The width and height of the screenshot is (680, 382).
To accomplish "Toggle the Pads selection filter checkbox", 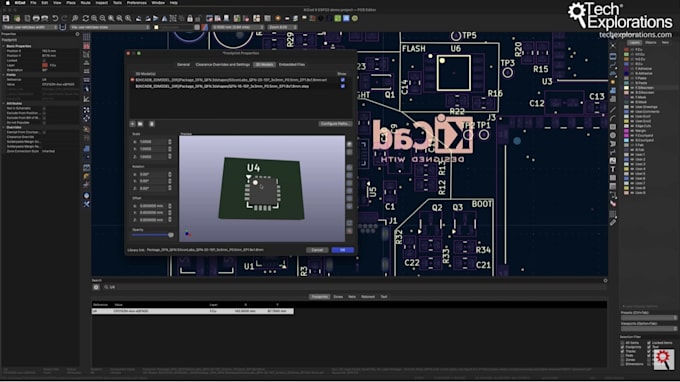I will coord(623,356).
